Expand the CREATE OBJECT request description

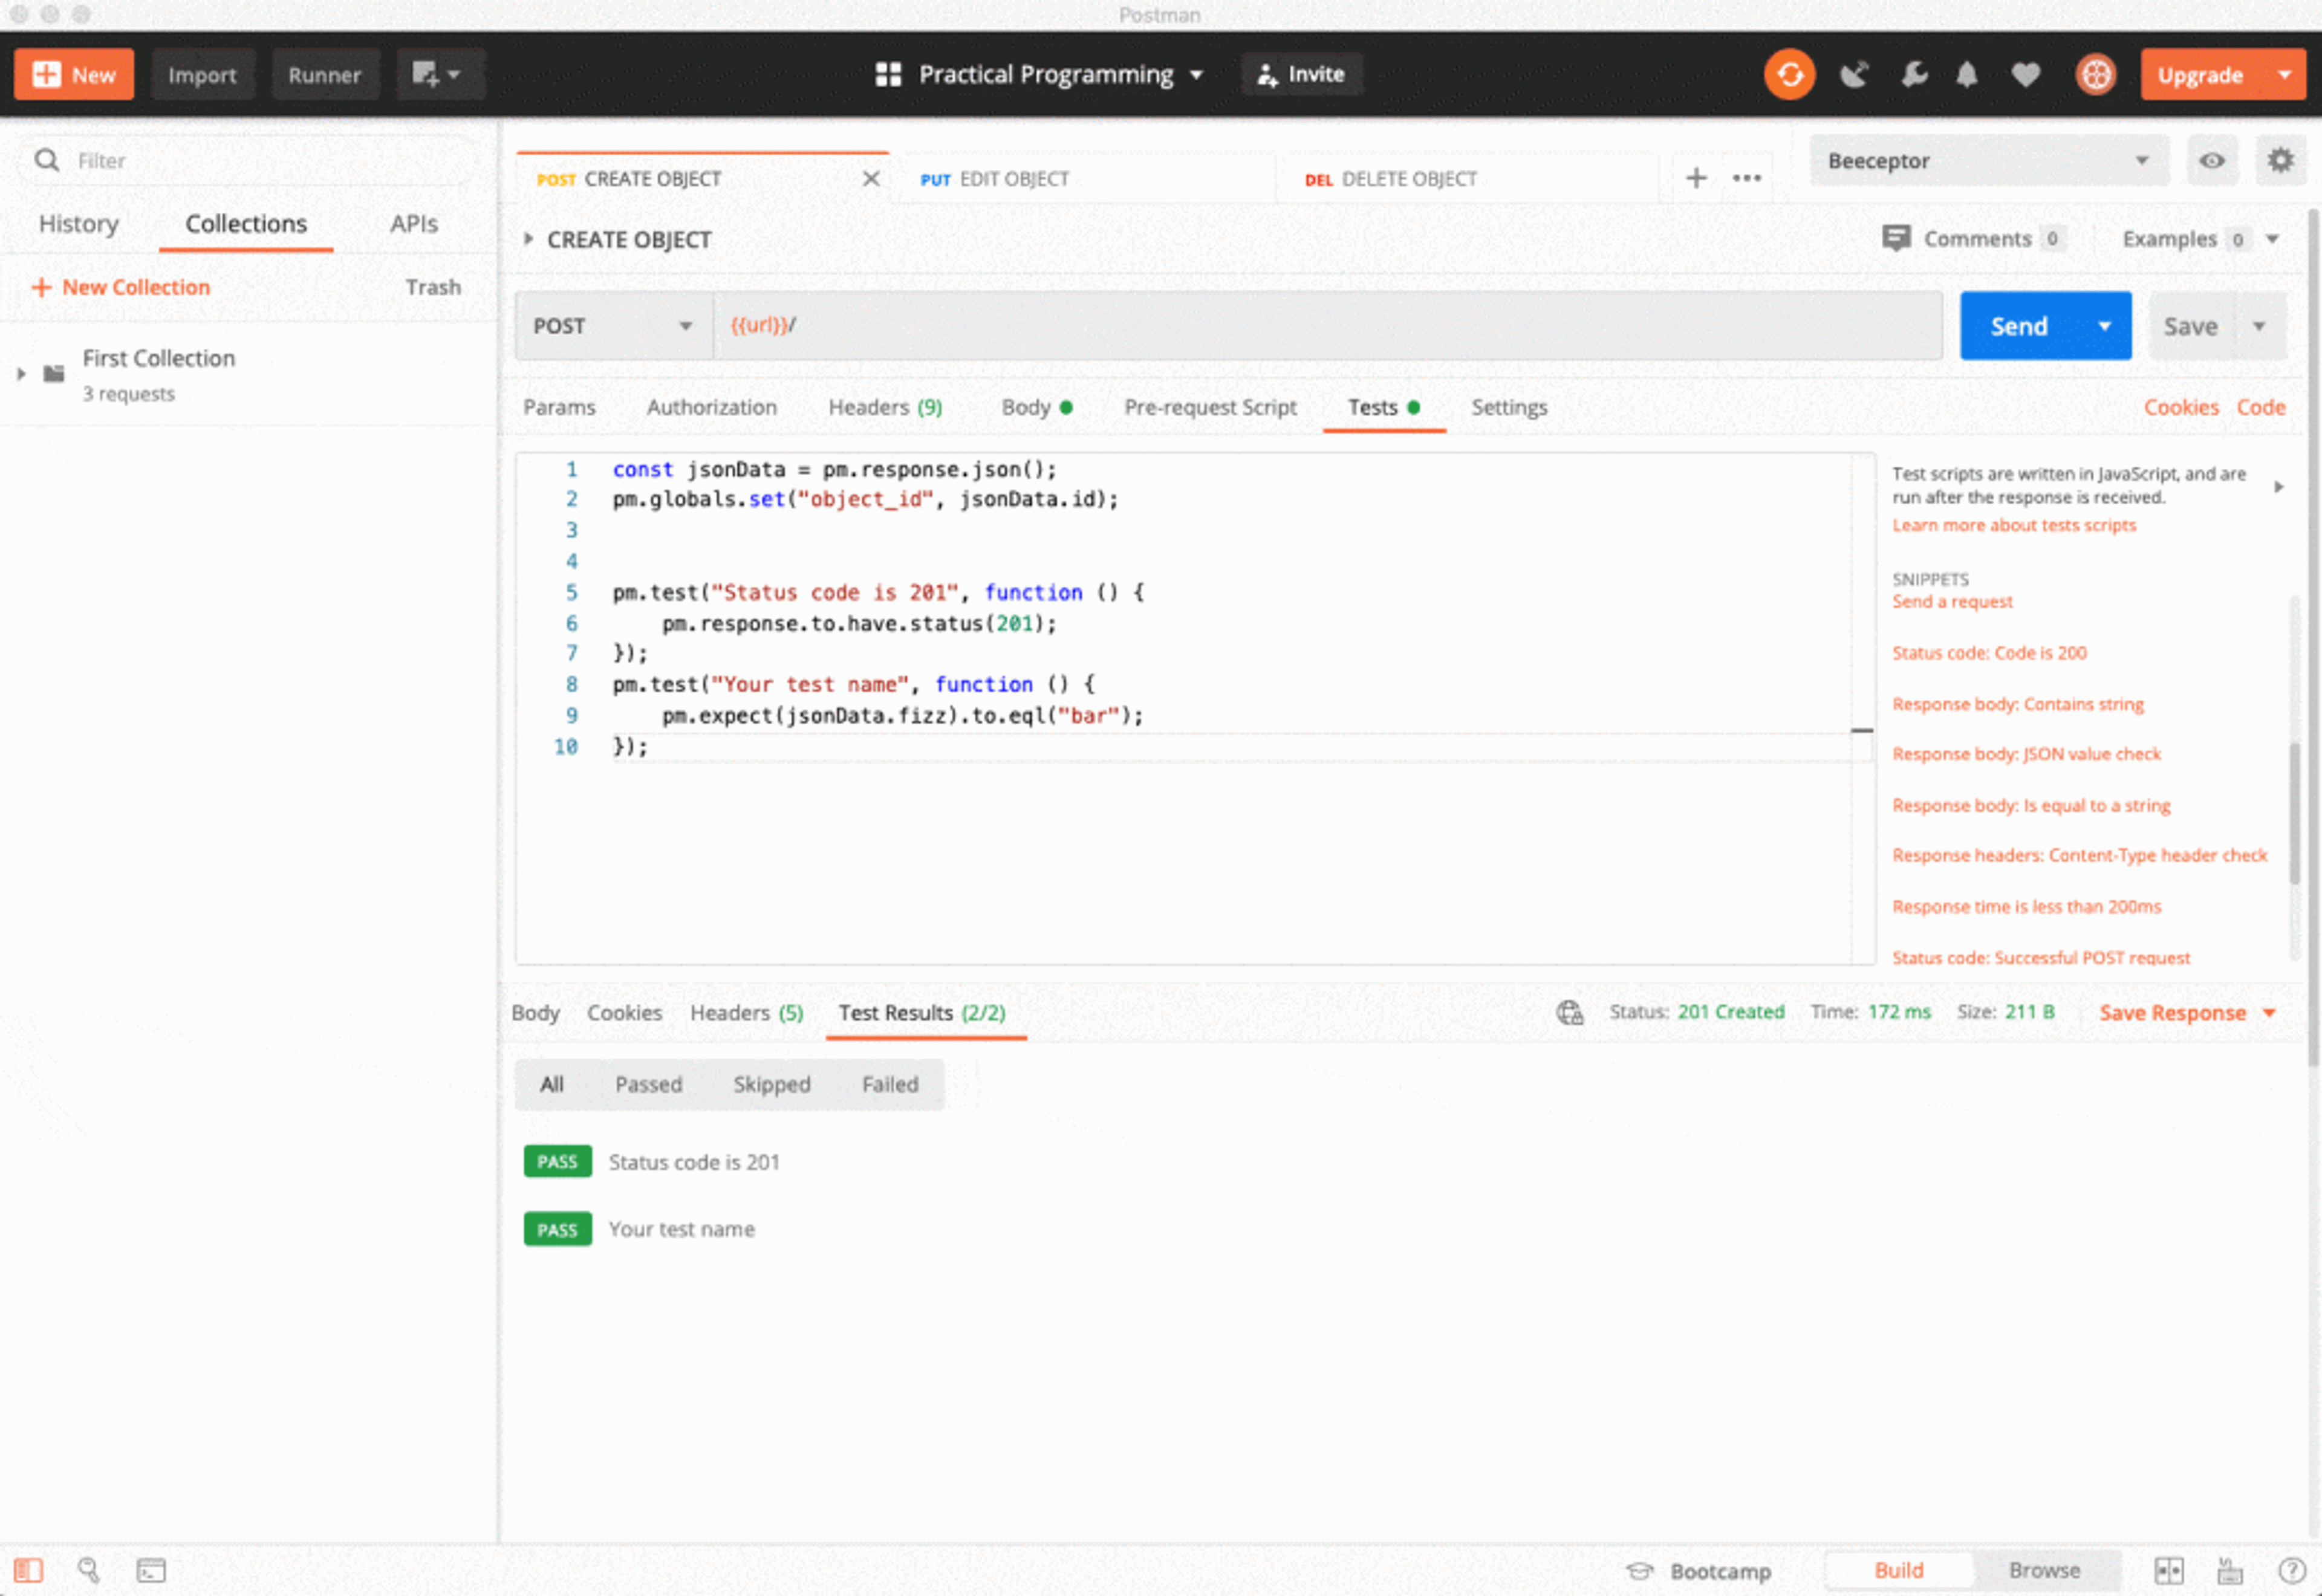528,238
